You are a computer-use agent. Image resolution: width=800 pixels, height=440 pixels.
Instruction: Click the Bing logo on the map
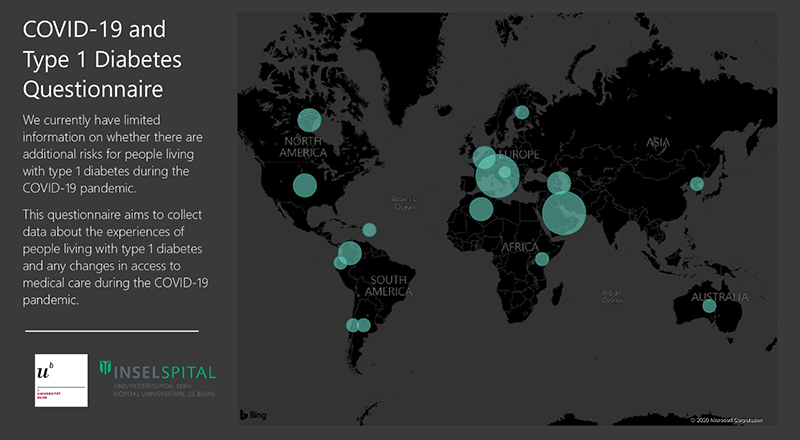click(x=254, y=415)
